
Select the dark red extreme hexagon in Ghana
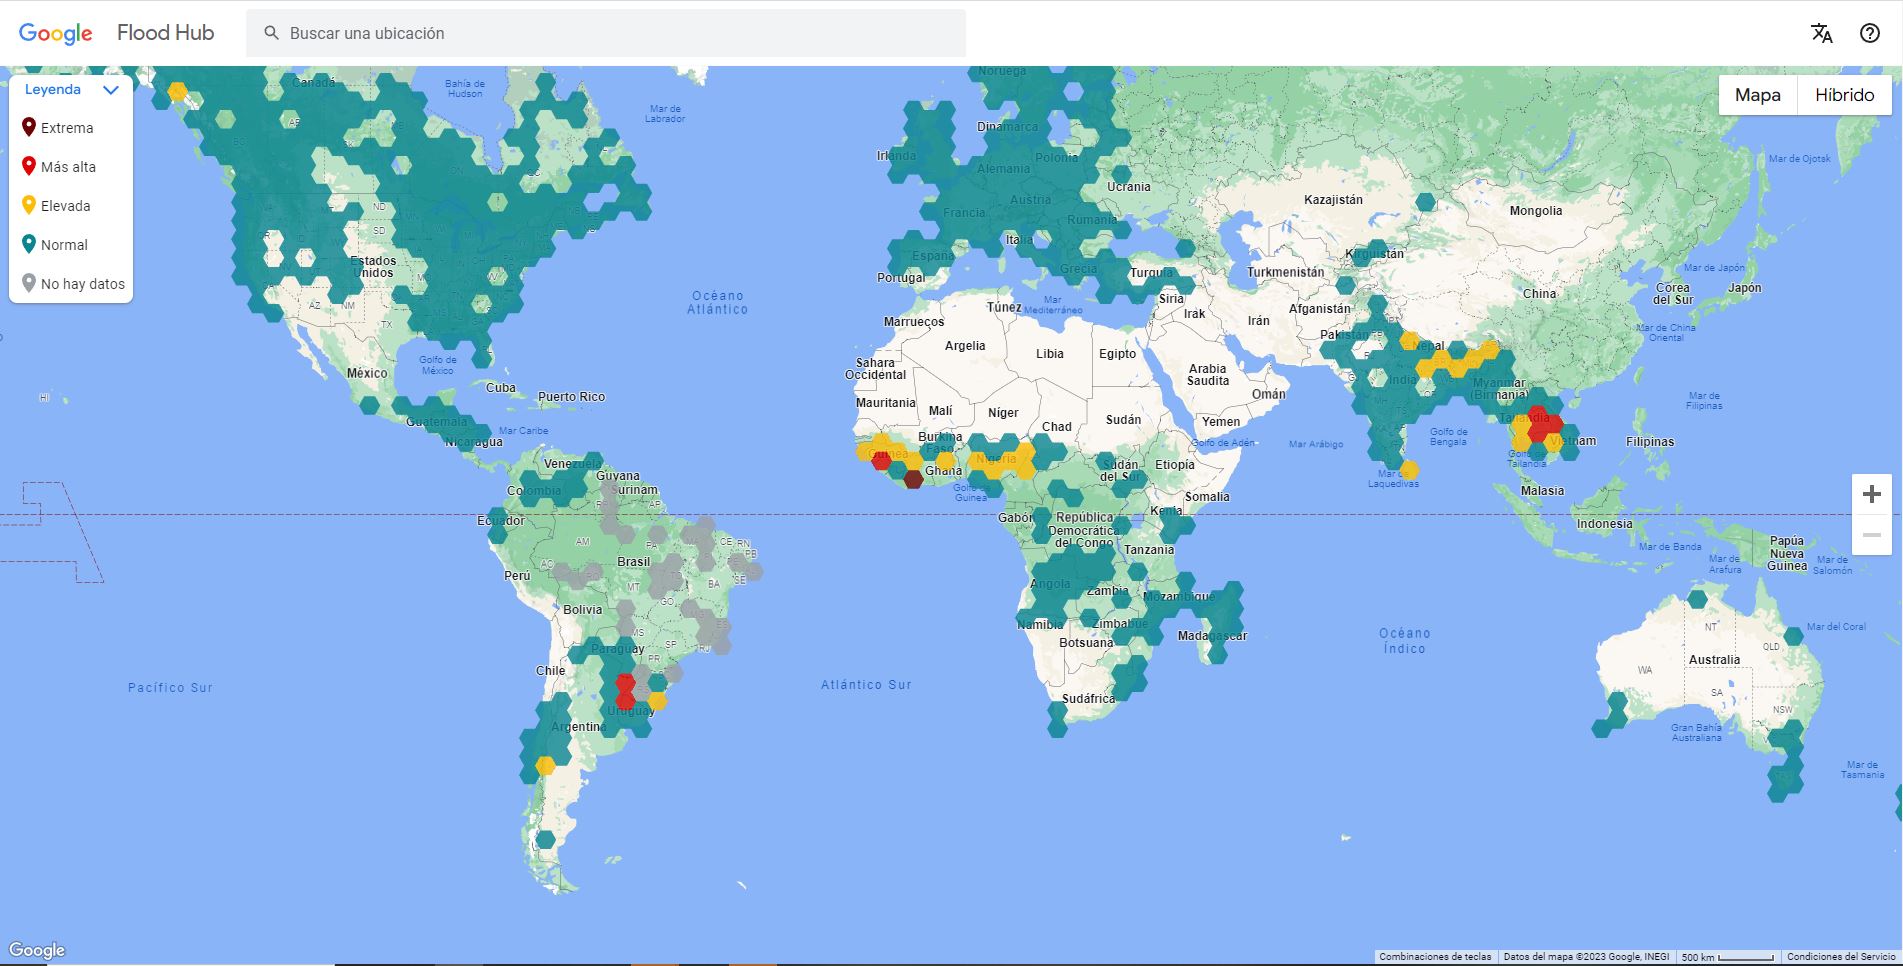913,479
